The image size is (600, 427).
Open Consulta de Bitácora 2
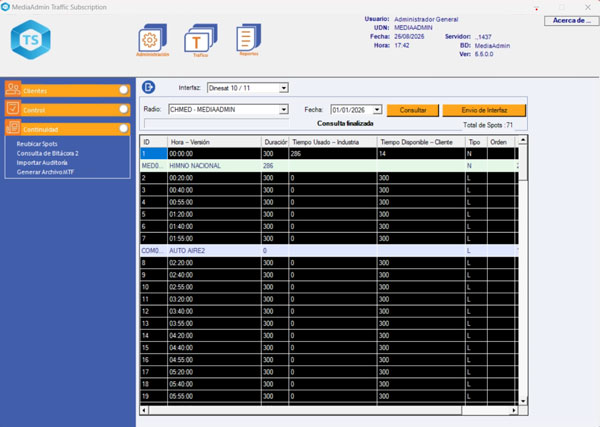click(47, 154)
